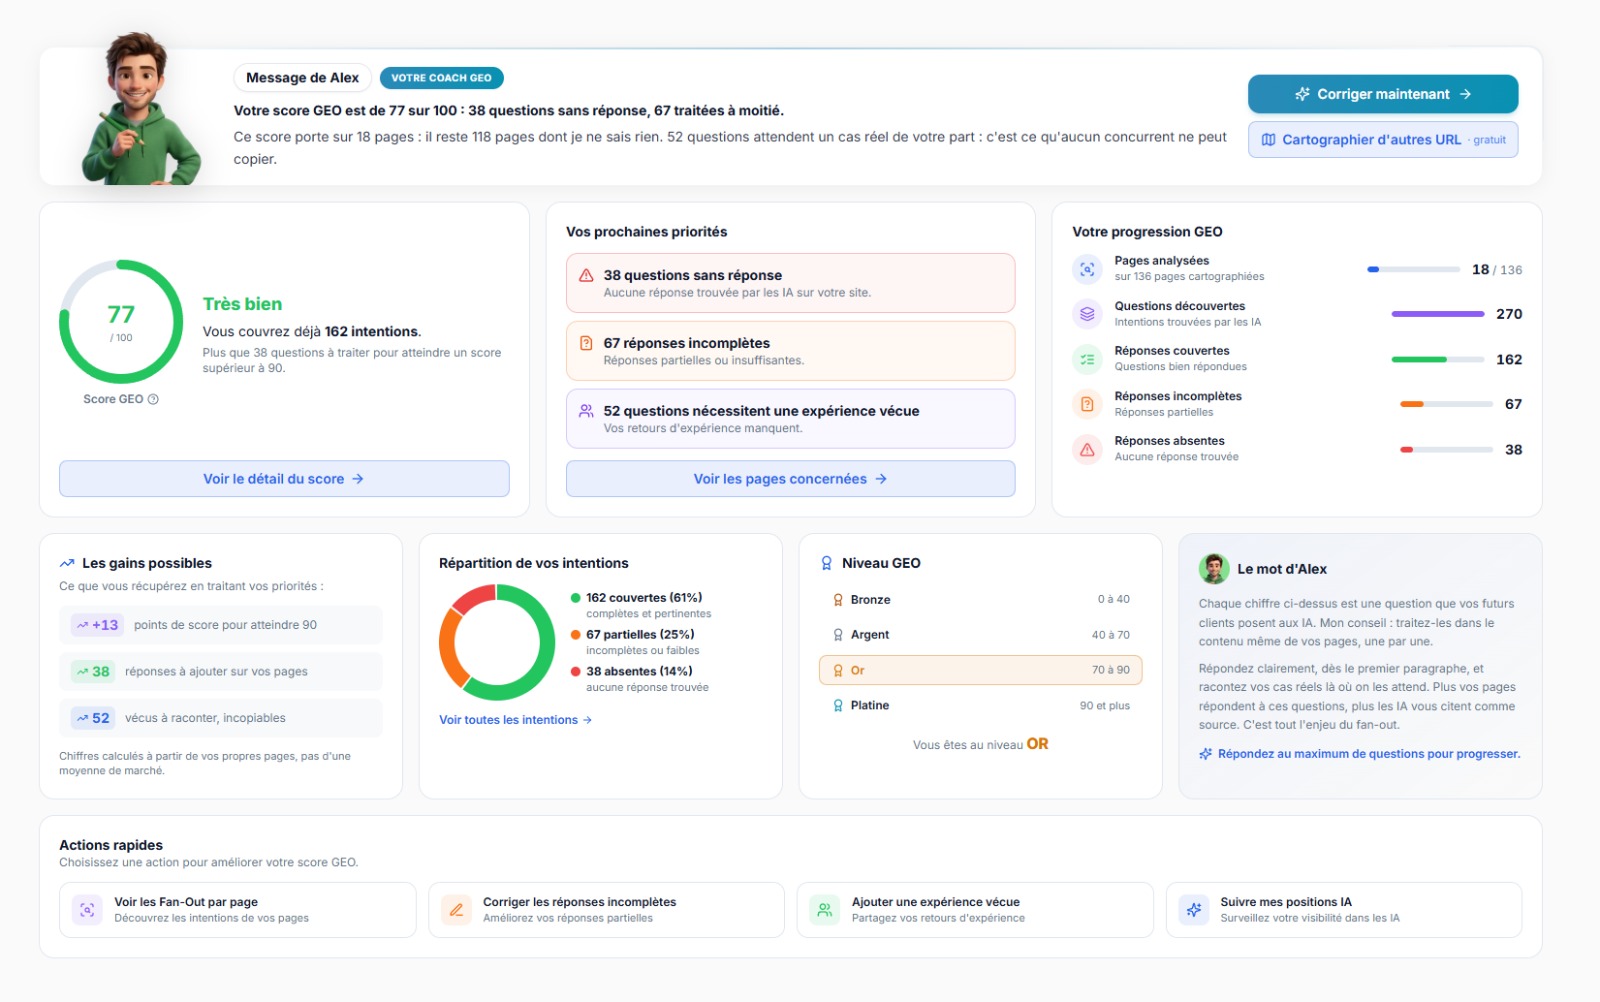Click the 270 questions découvertes value
The height and width of the screenshot is (1002, 1600).
tap(1509, 314)
